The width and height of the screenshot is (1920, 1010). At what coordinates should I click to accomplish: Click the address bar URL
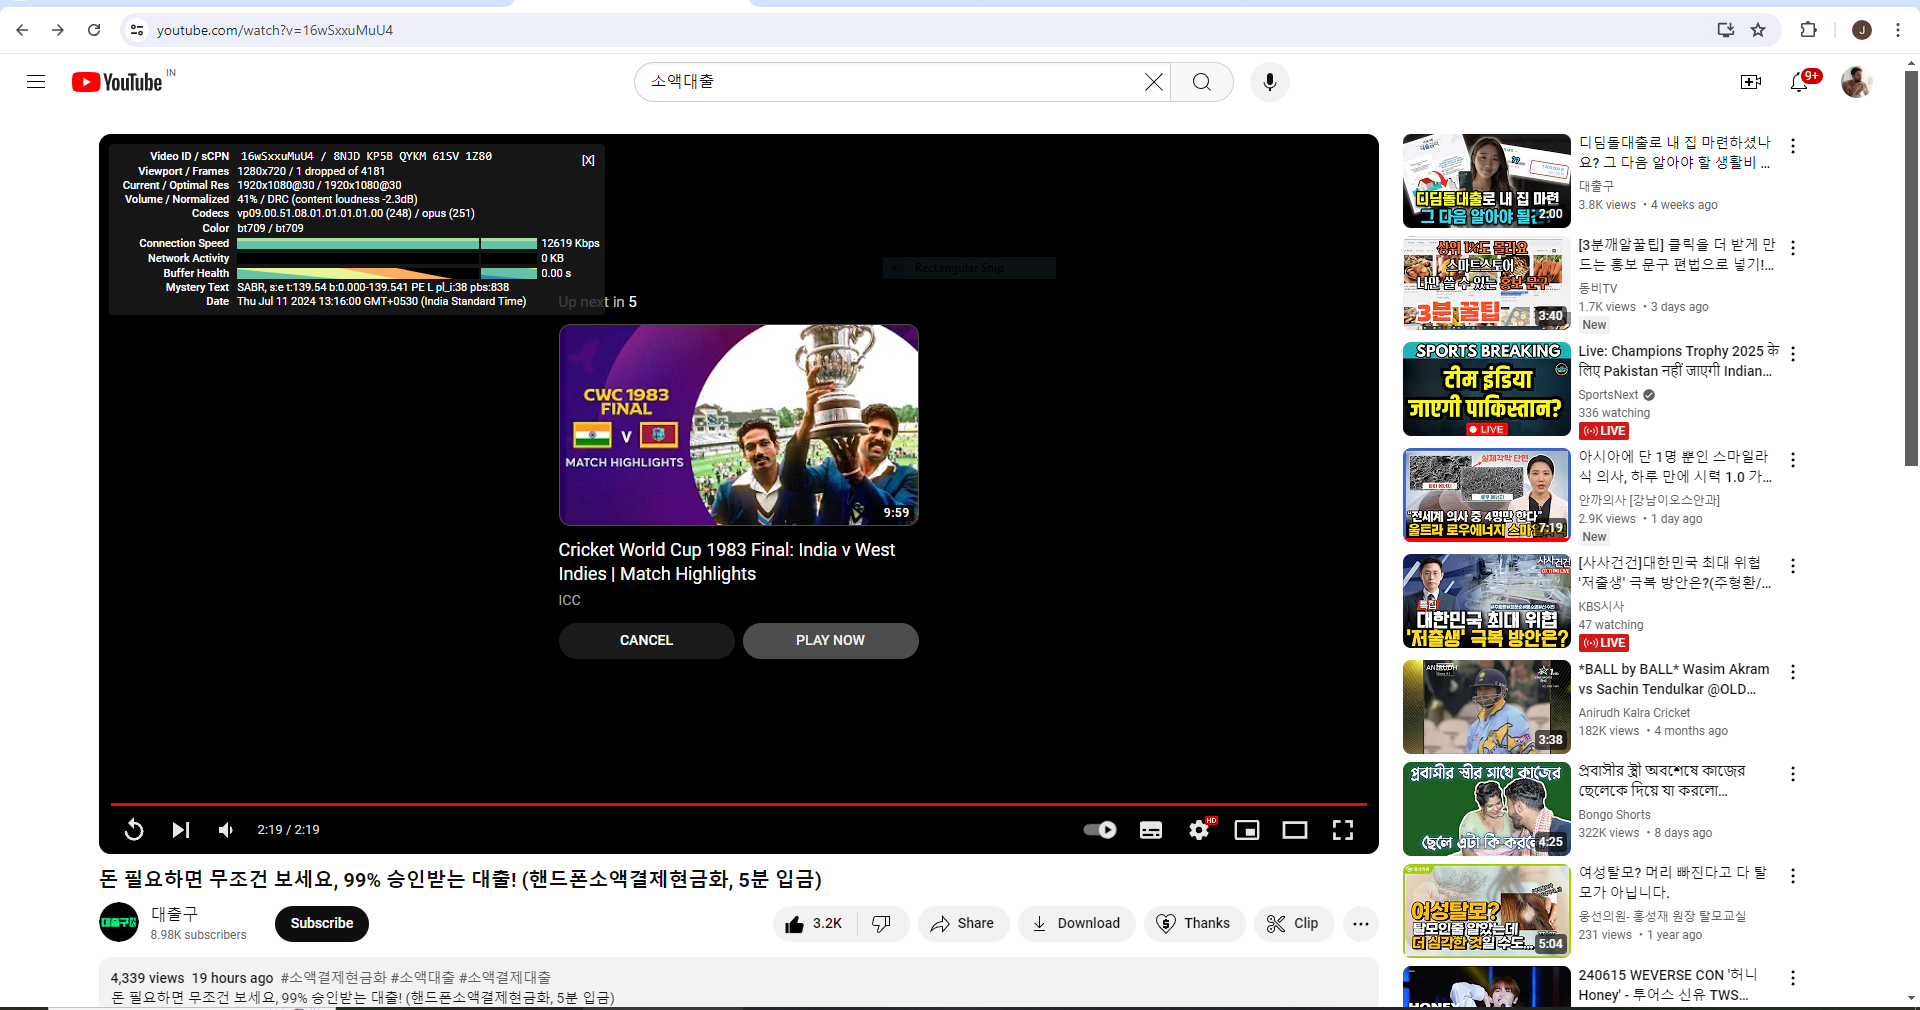click(x=275, y=30)
